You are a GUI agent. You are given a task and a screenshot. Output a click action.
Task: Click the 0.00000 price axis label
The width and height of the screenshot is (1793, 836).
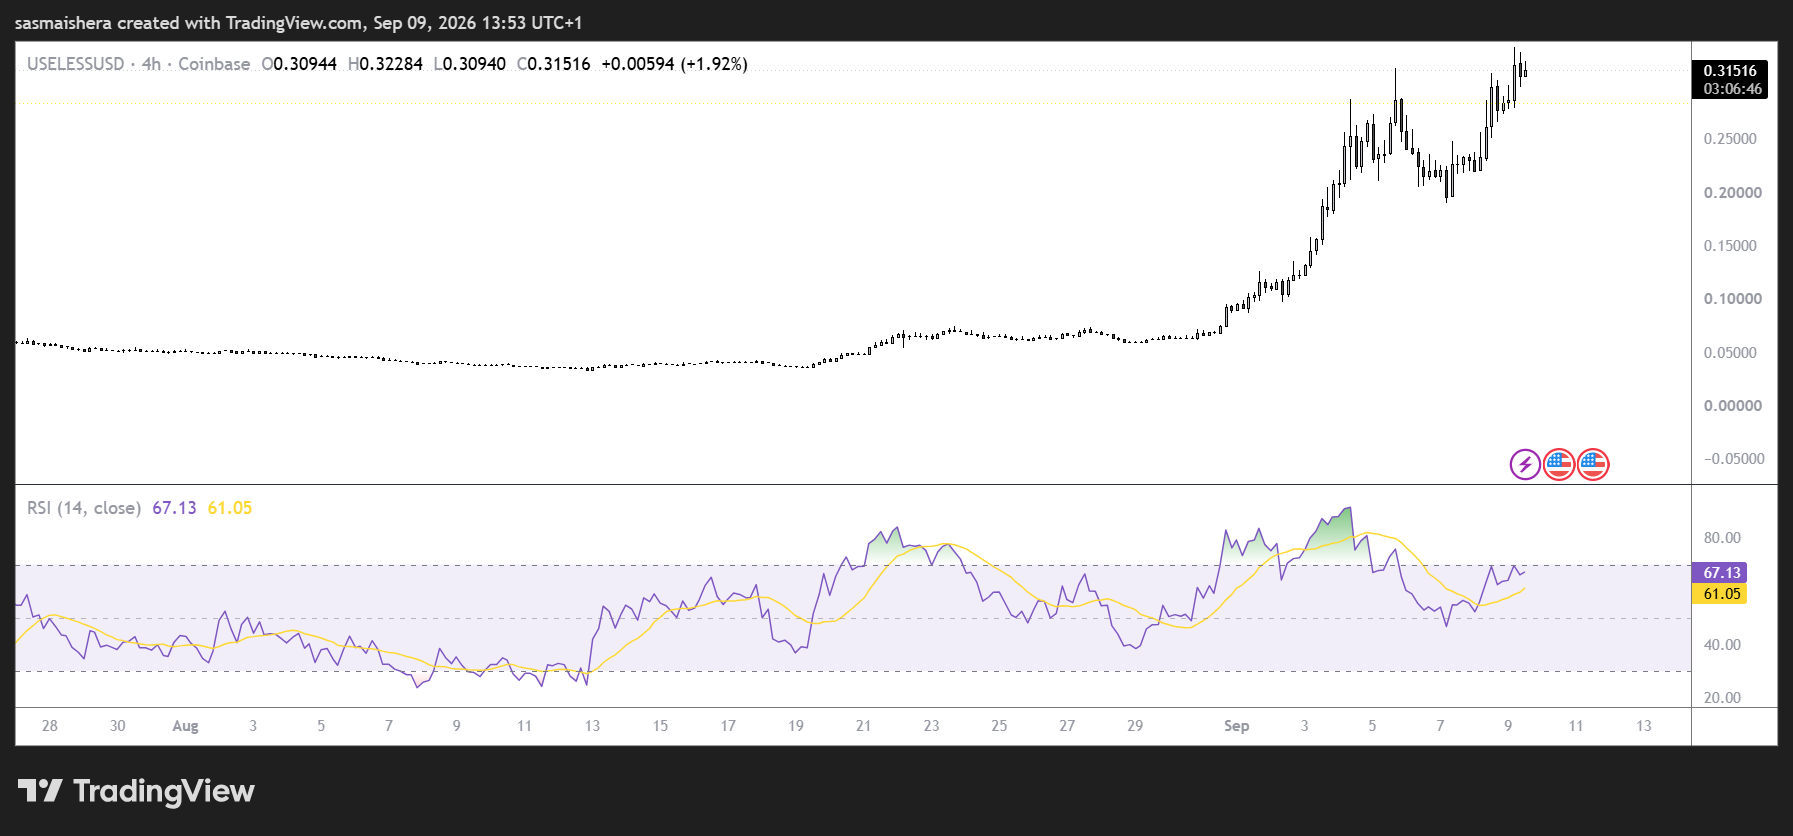[x=1733, y=406]
